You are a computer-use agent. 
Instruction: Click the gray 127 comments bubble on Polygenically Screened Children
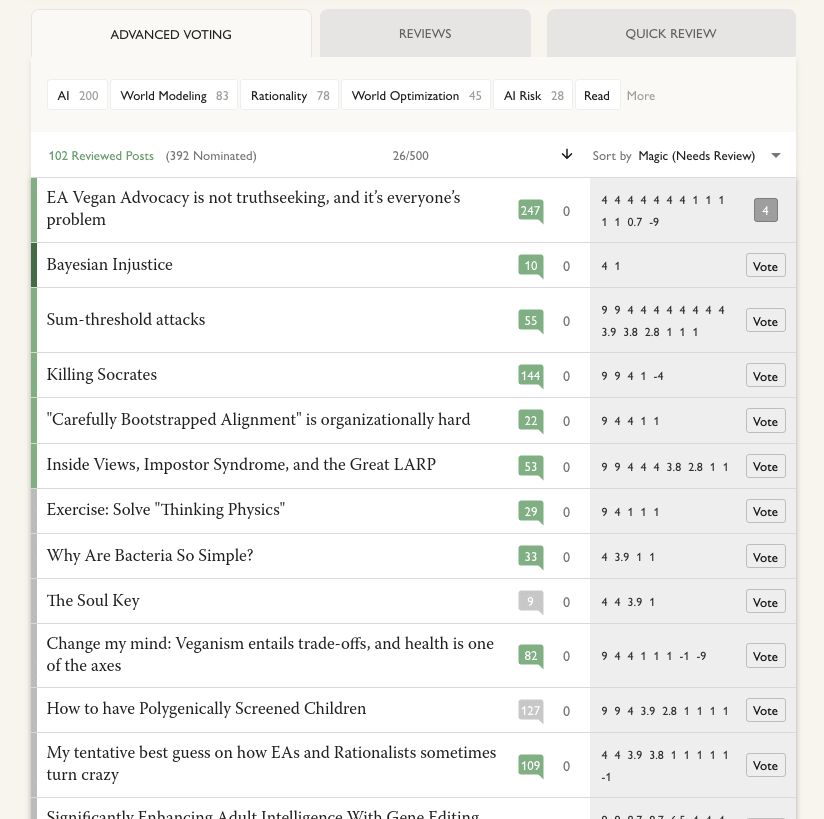tap(530, 711)
